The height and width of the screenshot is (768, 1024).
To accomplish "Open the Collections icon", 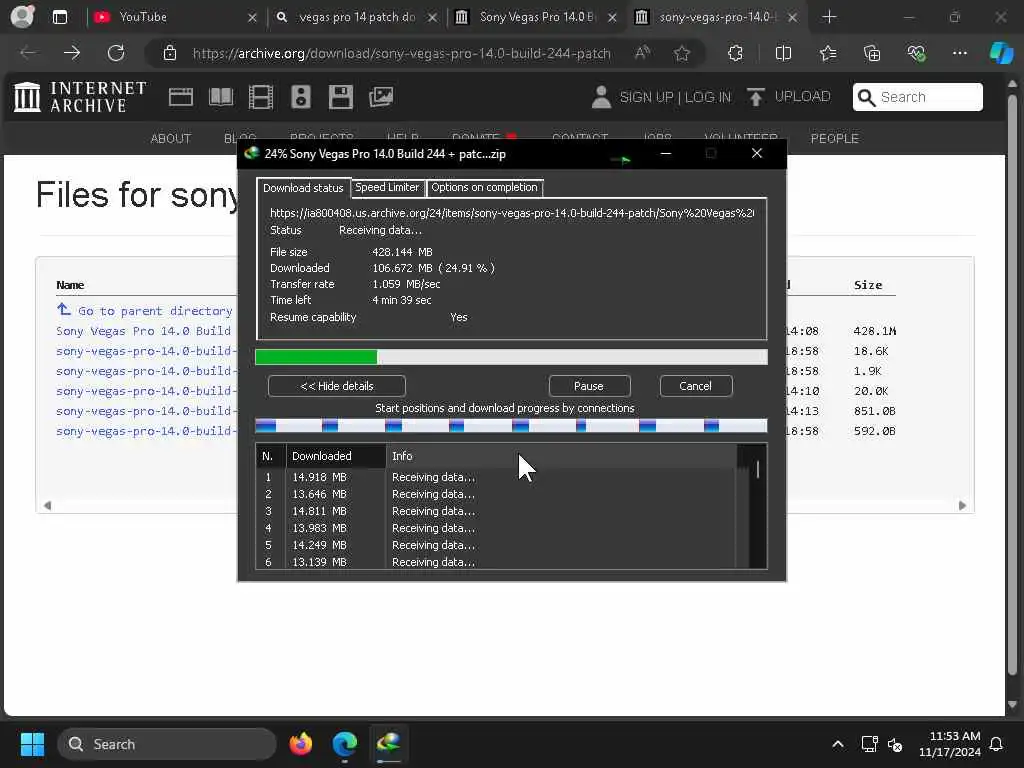I will 872,53.
